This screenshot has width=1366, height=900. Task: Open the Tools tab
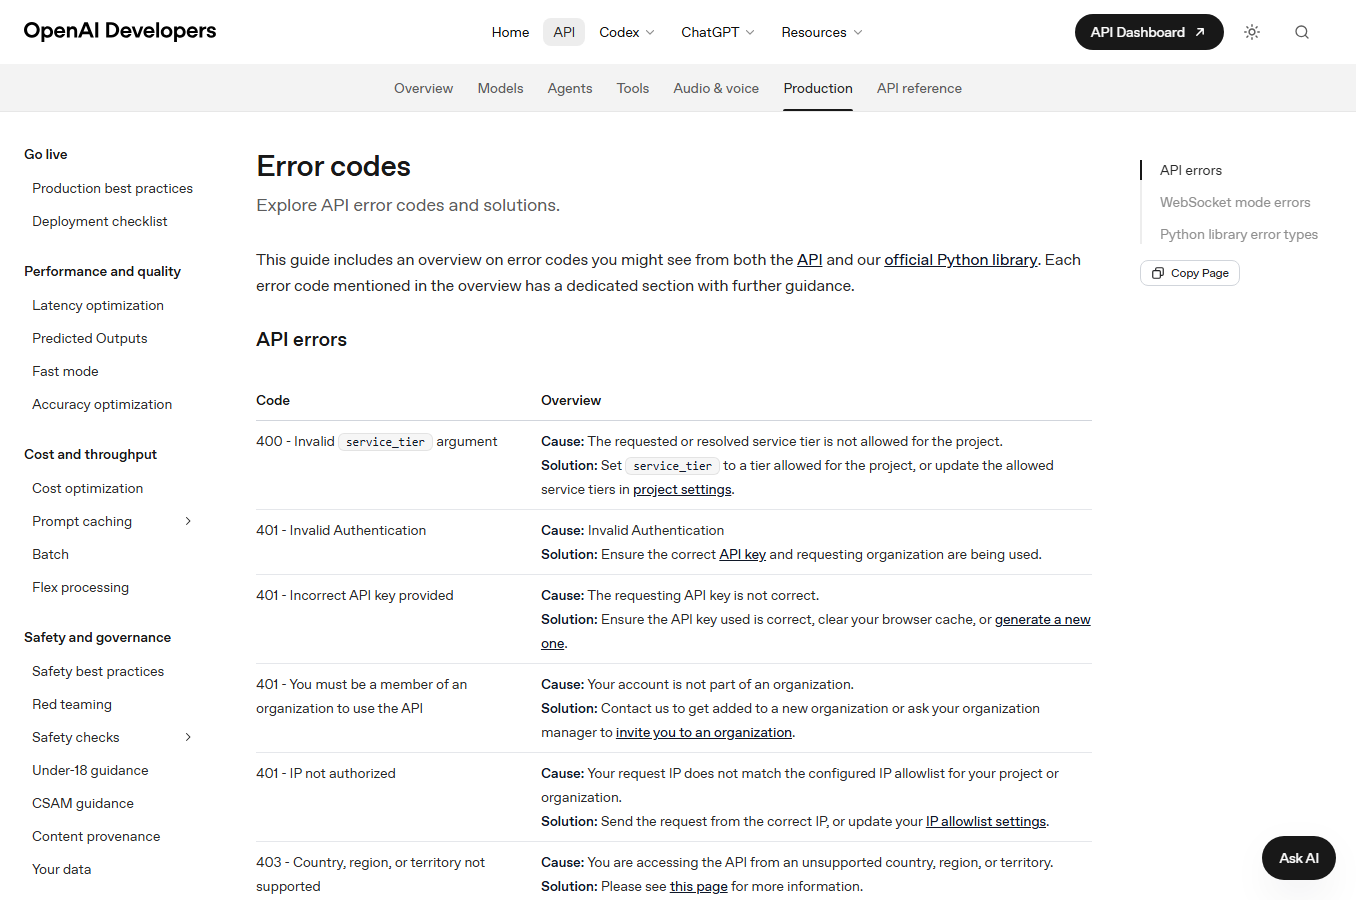coord(633,88)
